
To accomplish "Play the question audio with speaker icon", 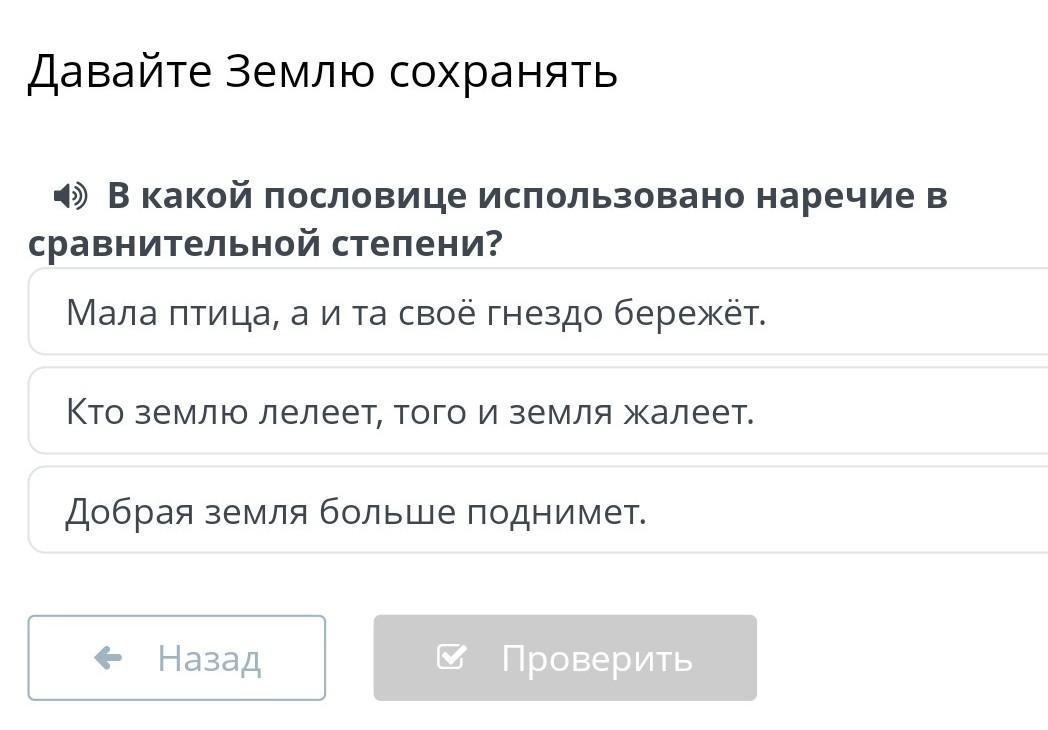I will coord(70,196).
